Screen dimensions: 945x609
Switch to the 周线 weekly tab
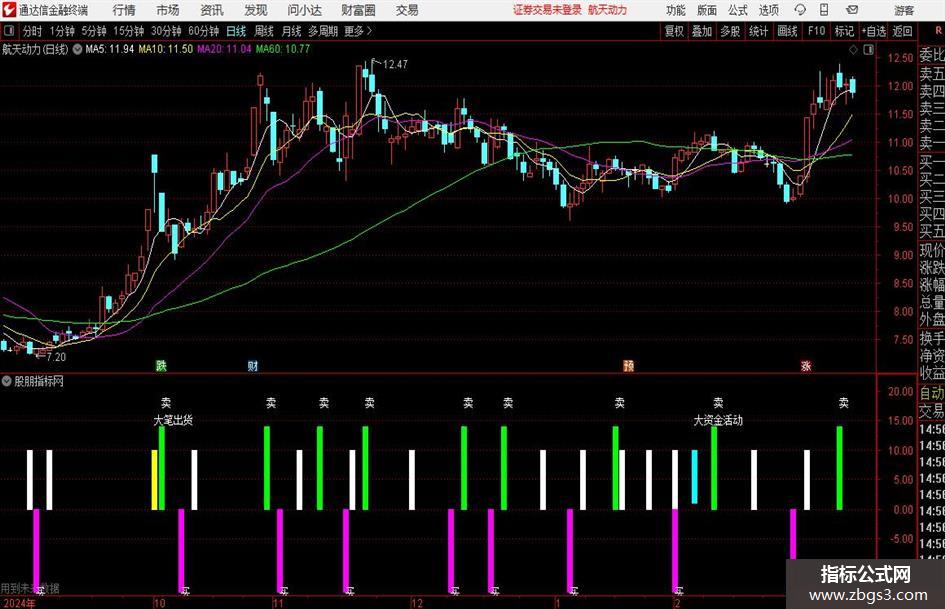click(263, 31)
